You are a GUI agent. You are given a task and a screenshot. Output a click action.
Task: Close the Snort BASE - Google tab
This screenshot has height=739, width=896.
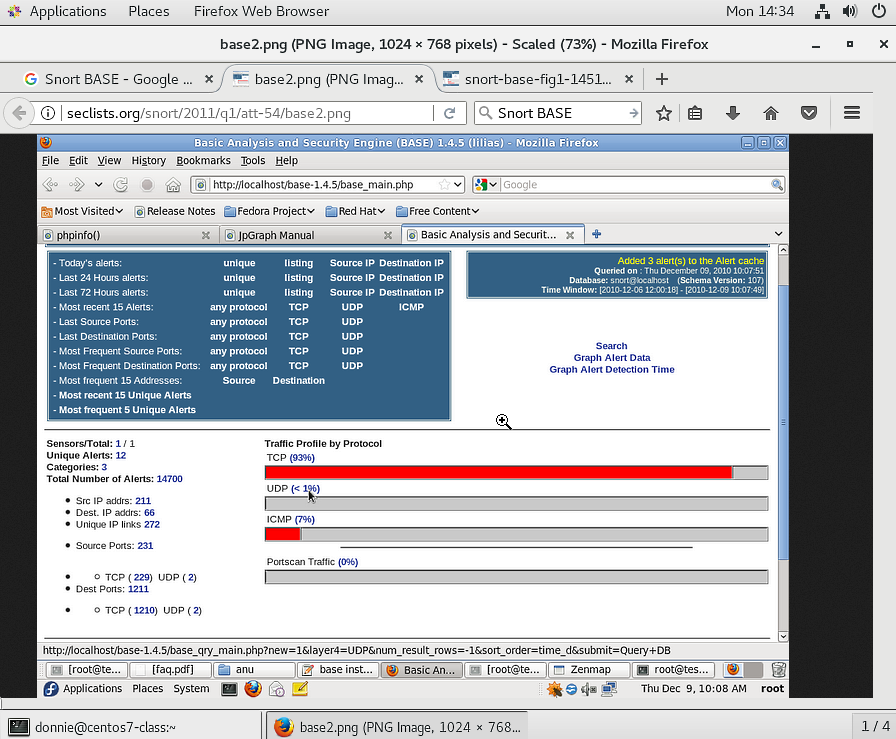pos(209,79)
